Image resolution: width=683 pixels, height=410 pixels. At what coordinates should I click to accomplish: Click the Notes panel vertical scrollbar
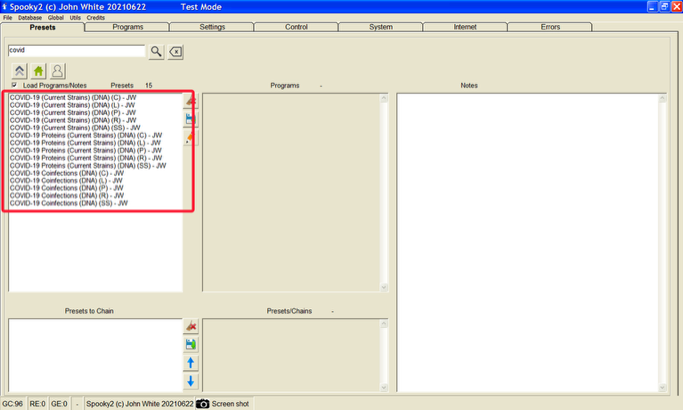662,240
